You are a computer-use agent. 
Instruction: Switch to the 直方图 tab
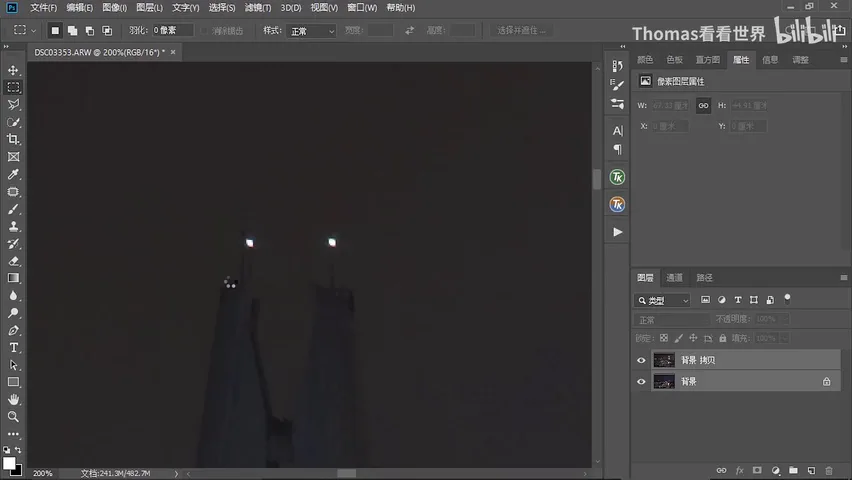(x=707, y=60)
